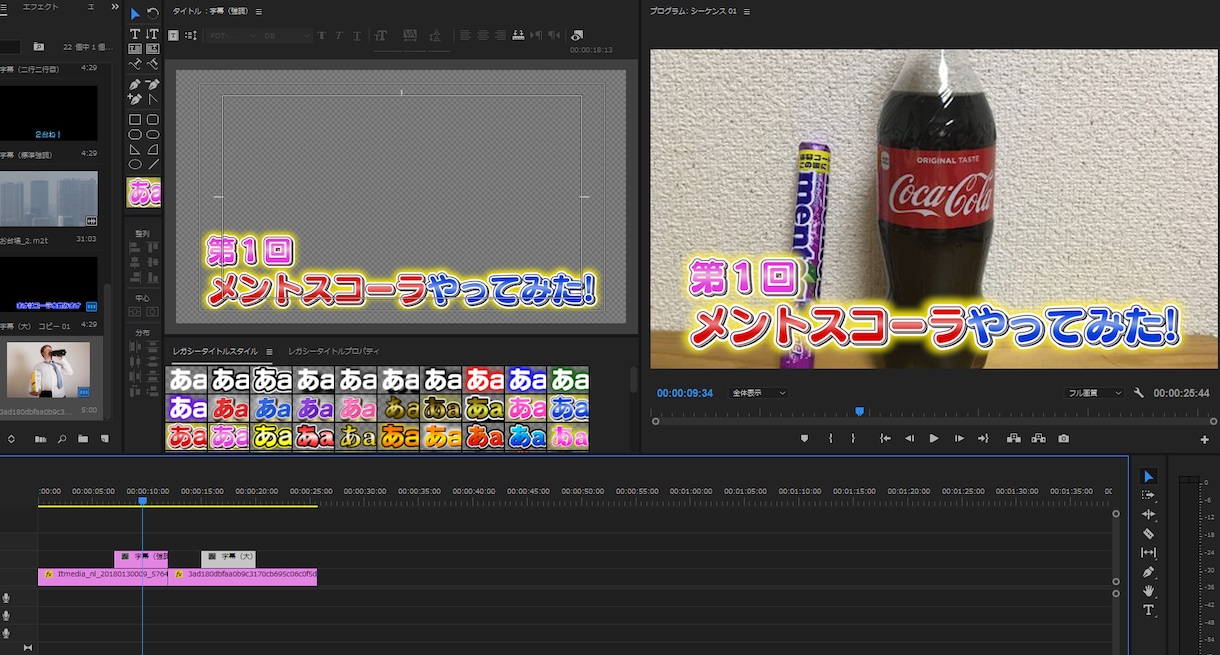Select the Ellipse tool
This screenshot has width=1220, height=655.
[x=135, y=164]
